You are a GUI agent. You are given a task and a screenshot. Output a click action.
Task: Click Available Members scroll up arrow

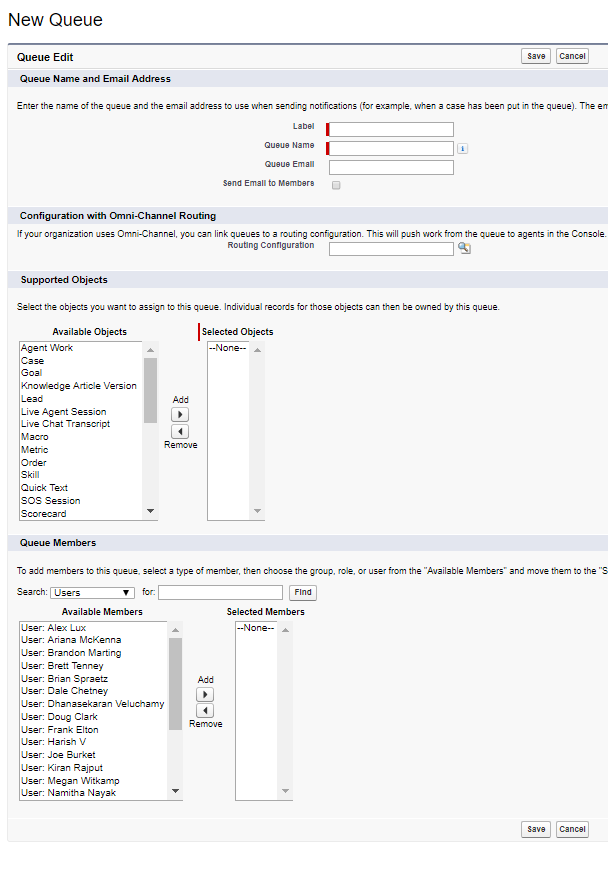176,630
